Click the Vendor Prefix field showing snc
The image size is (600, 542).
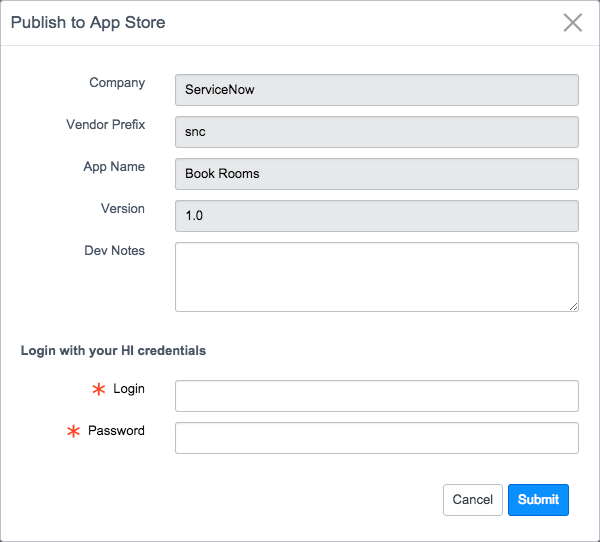pos(377,132)
